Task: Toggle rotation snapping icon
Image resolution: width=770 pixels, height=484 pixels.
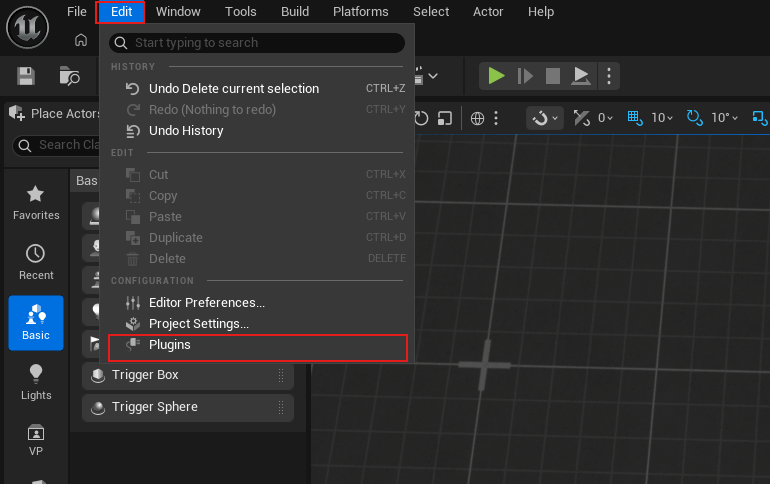Action: [695, 118]
